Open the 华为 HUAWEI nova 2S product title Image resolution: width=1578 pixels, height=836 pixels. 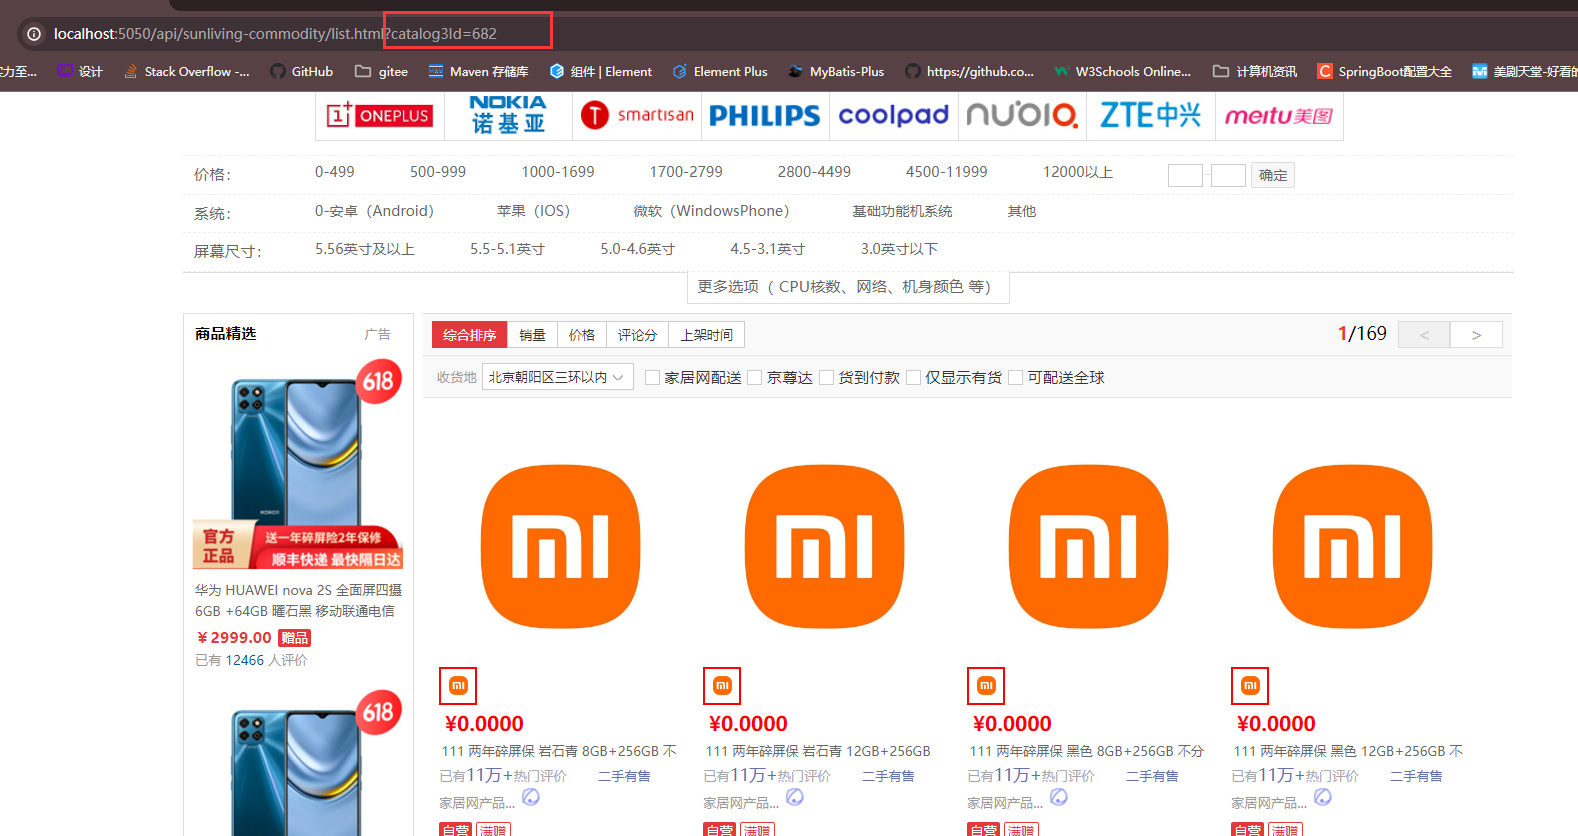pos(298,600)
